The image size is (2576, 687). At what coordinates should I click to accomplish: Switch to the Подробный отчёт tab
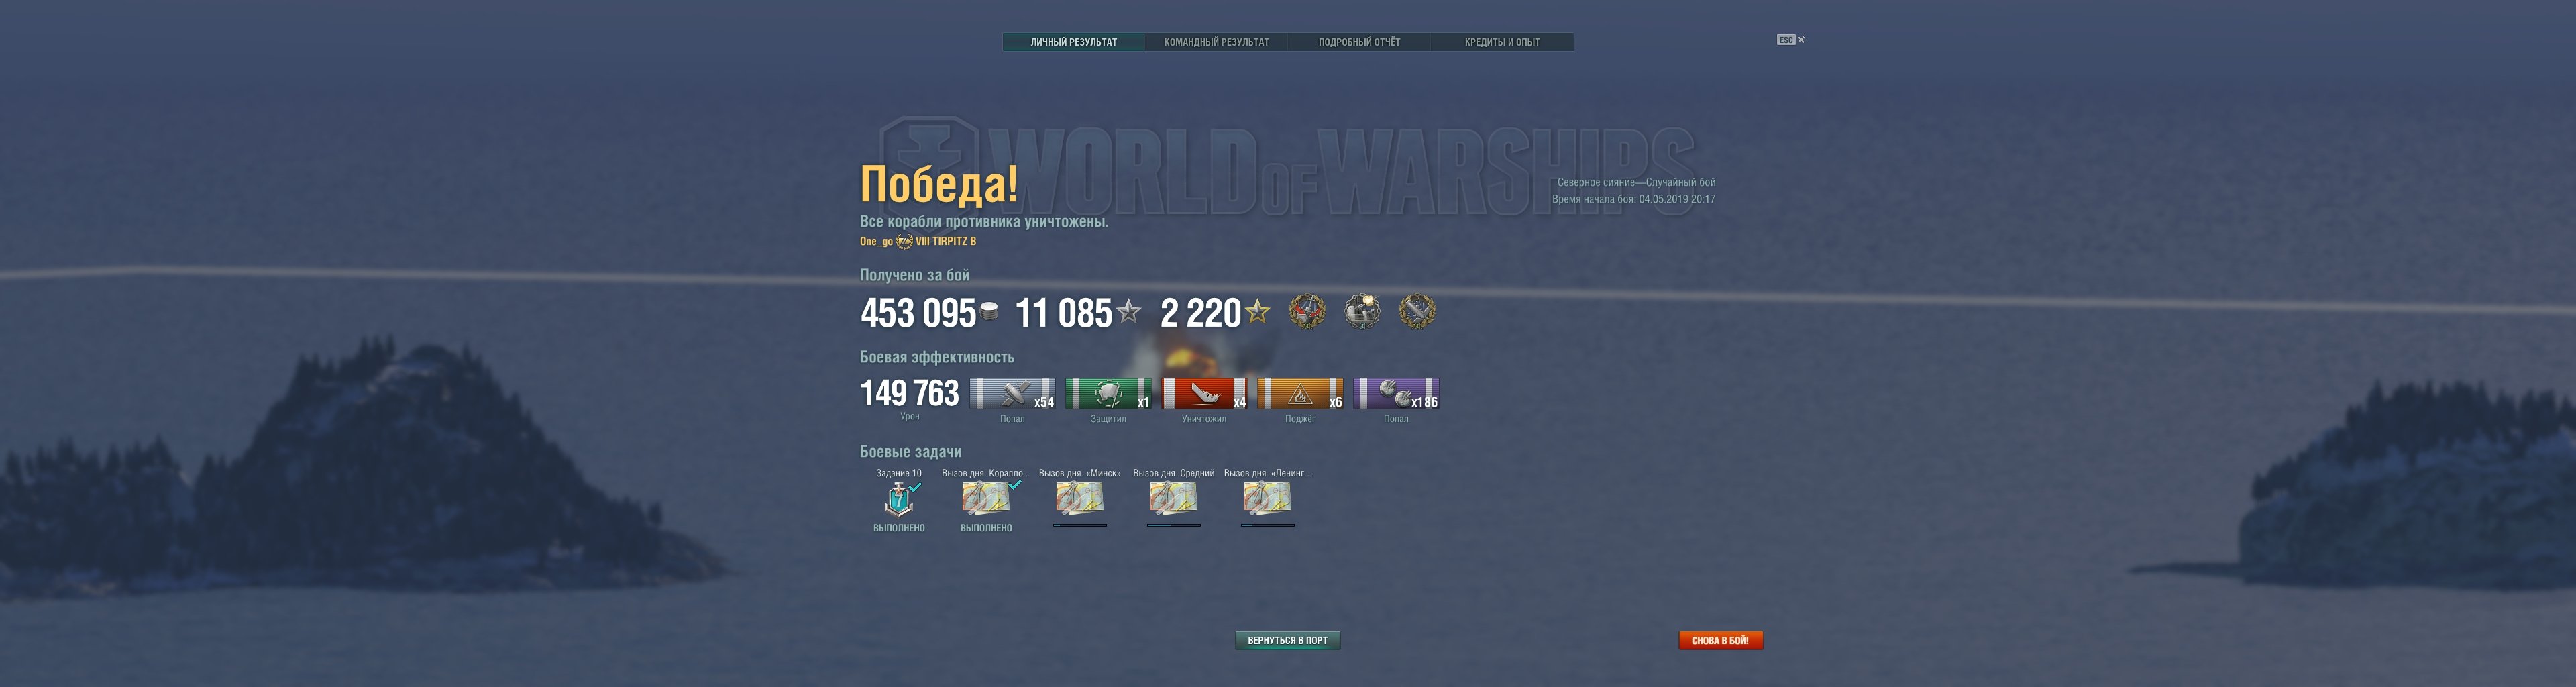[x=1359, y=42]
